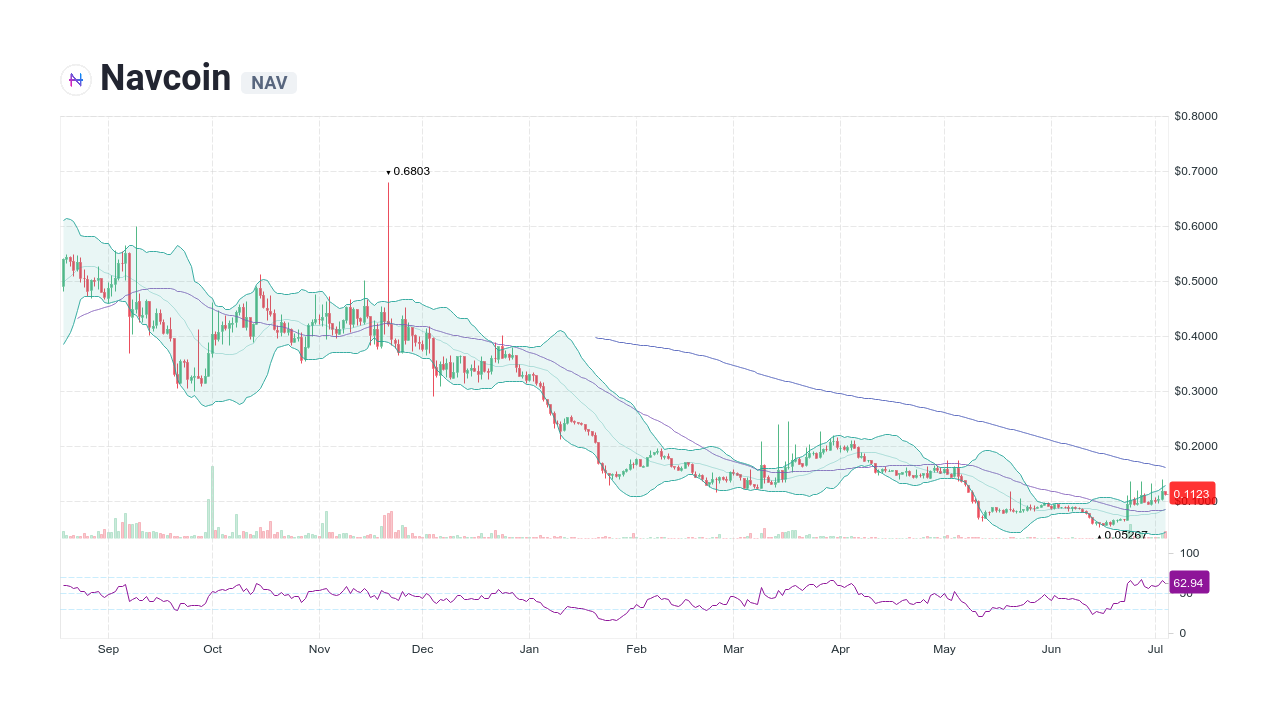This screenshot has width=1280, height=720.
Task: Toggle the red 0.1123 price tag
Action: click(1191, 493)
